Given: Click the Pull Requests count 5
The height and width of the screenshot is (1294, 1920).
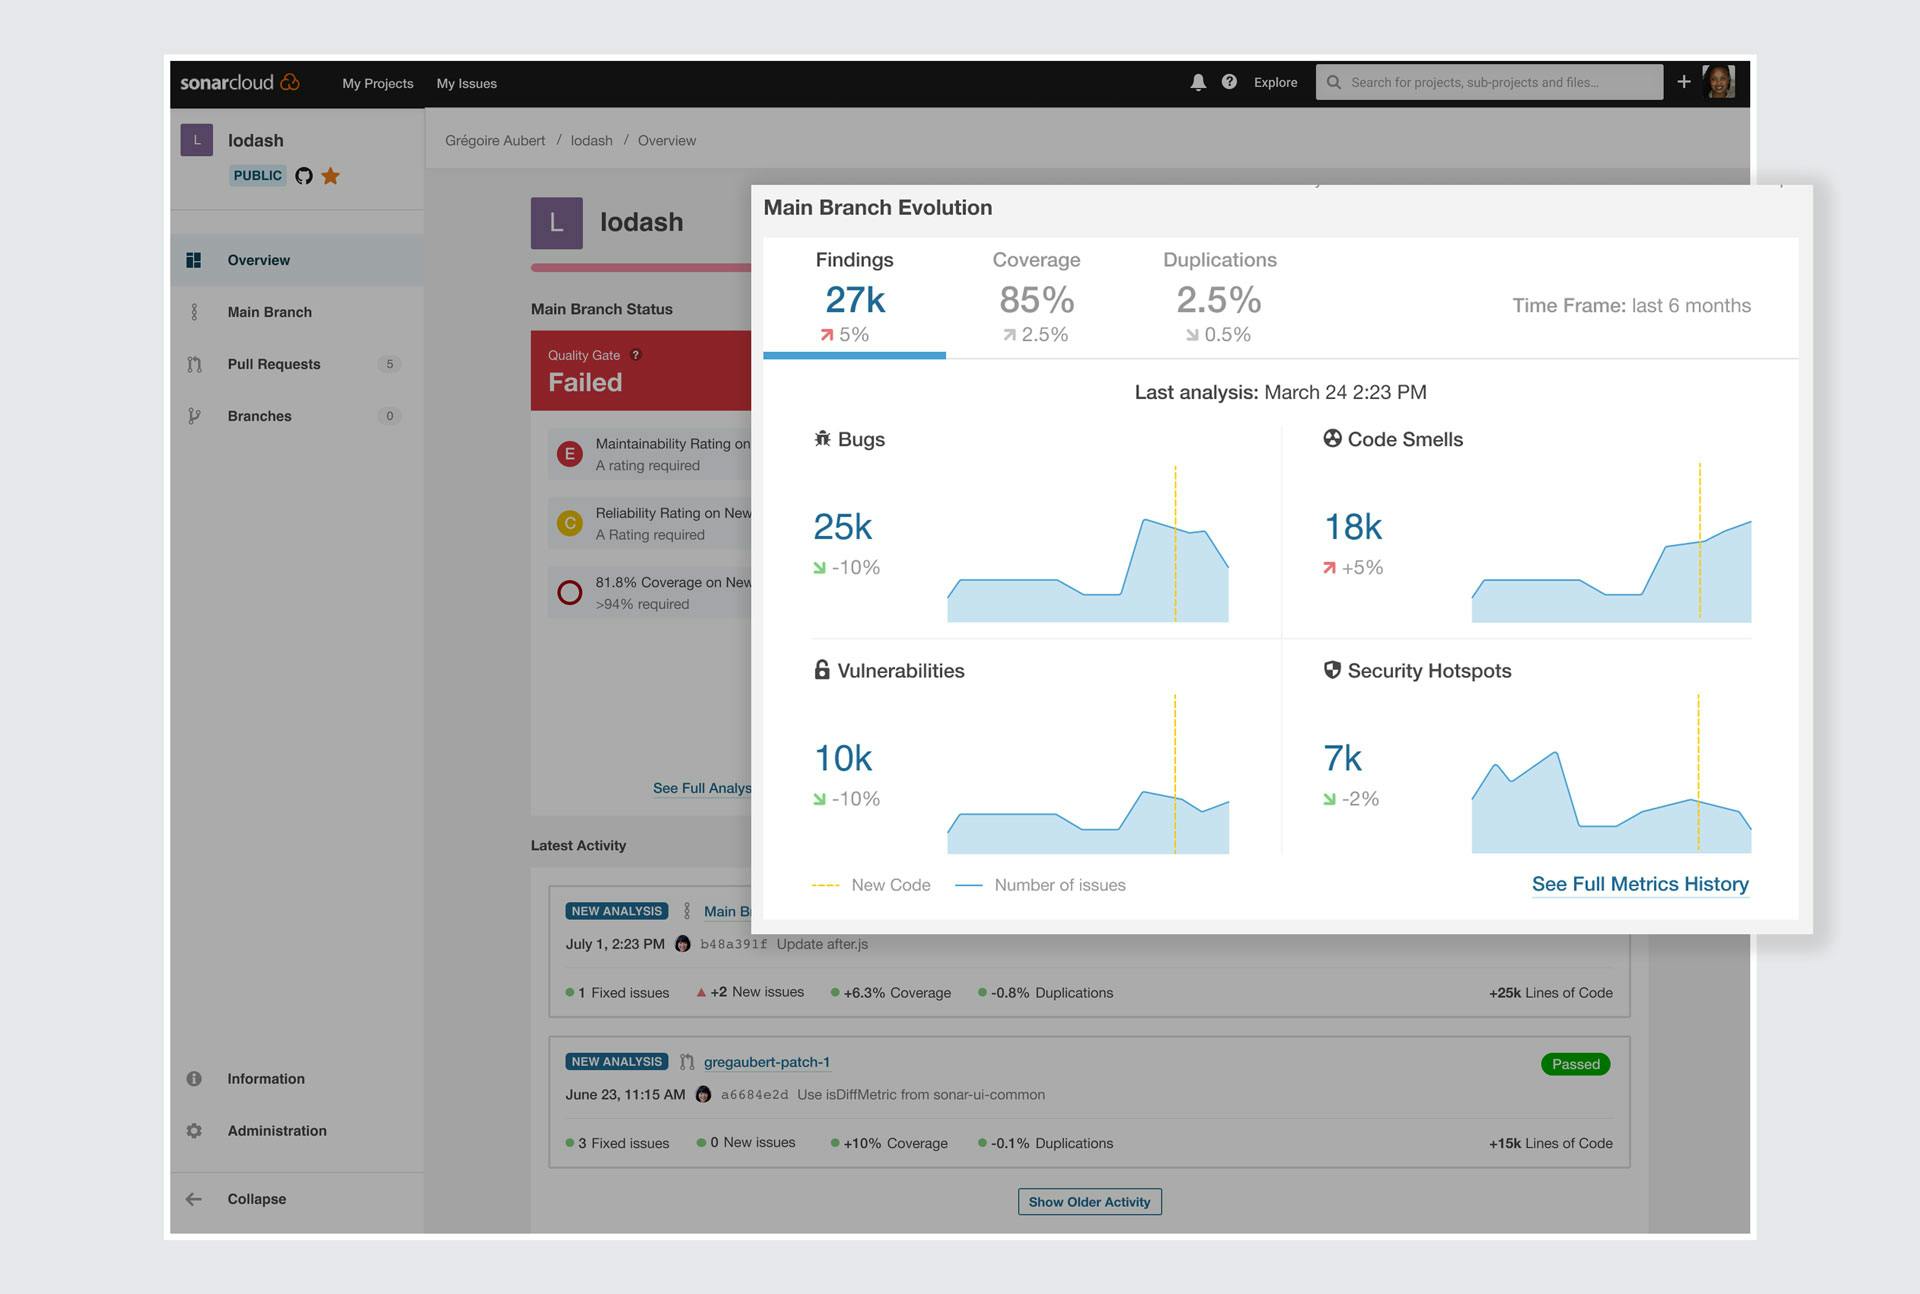Looking at the screenshot, I should (390, 364).
